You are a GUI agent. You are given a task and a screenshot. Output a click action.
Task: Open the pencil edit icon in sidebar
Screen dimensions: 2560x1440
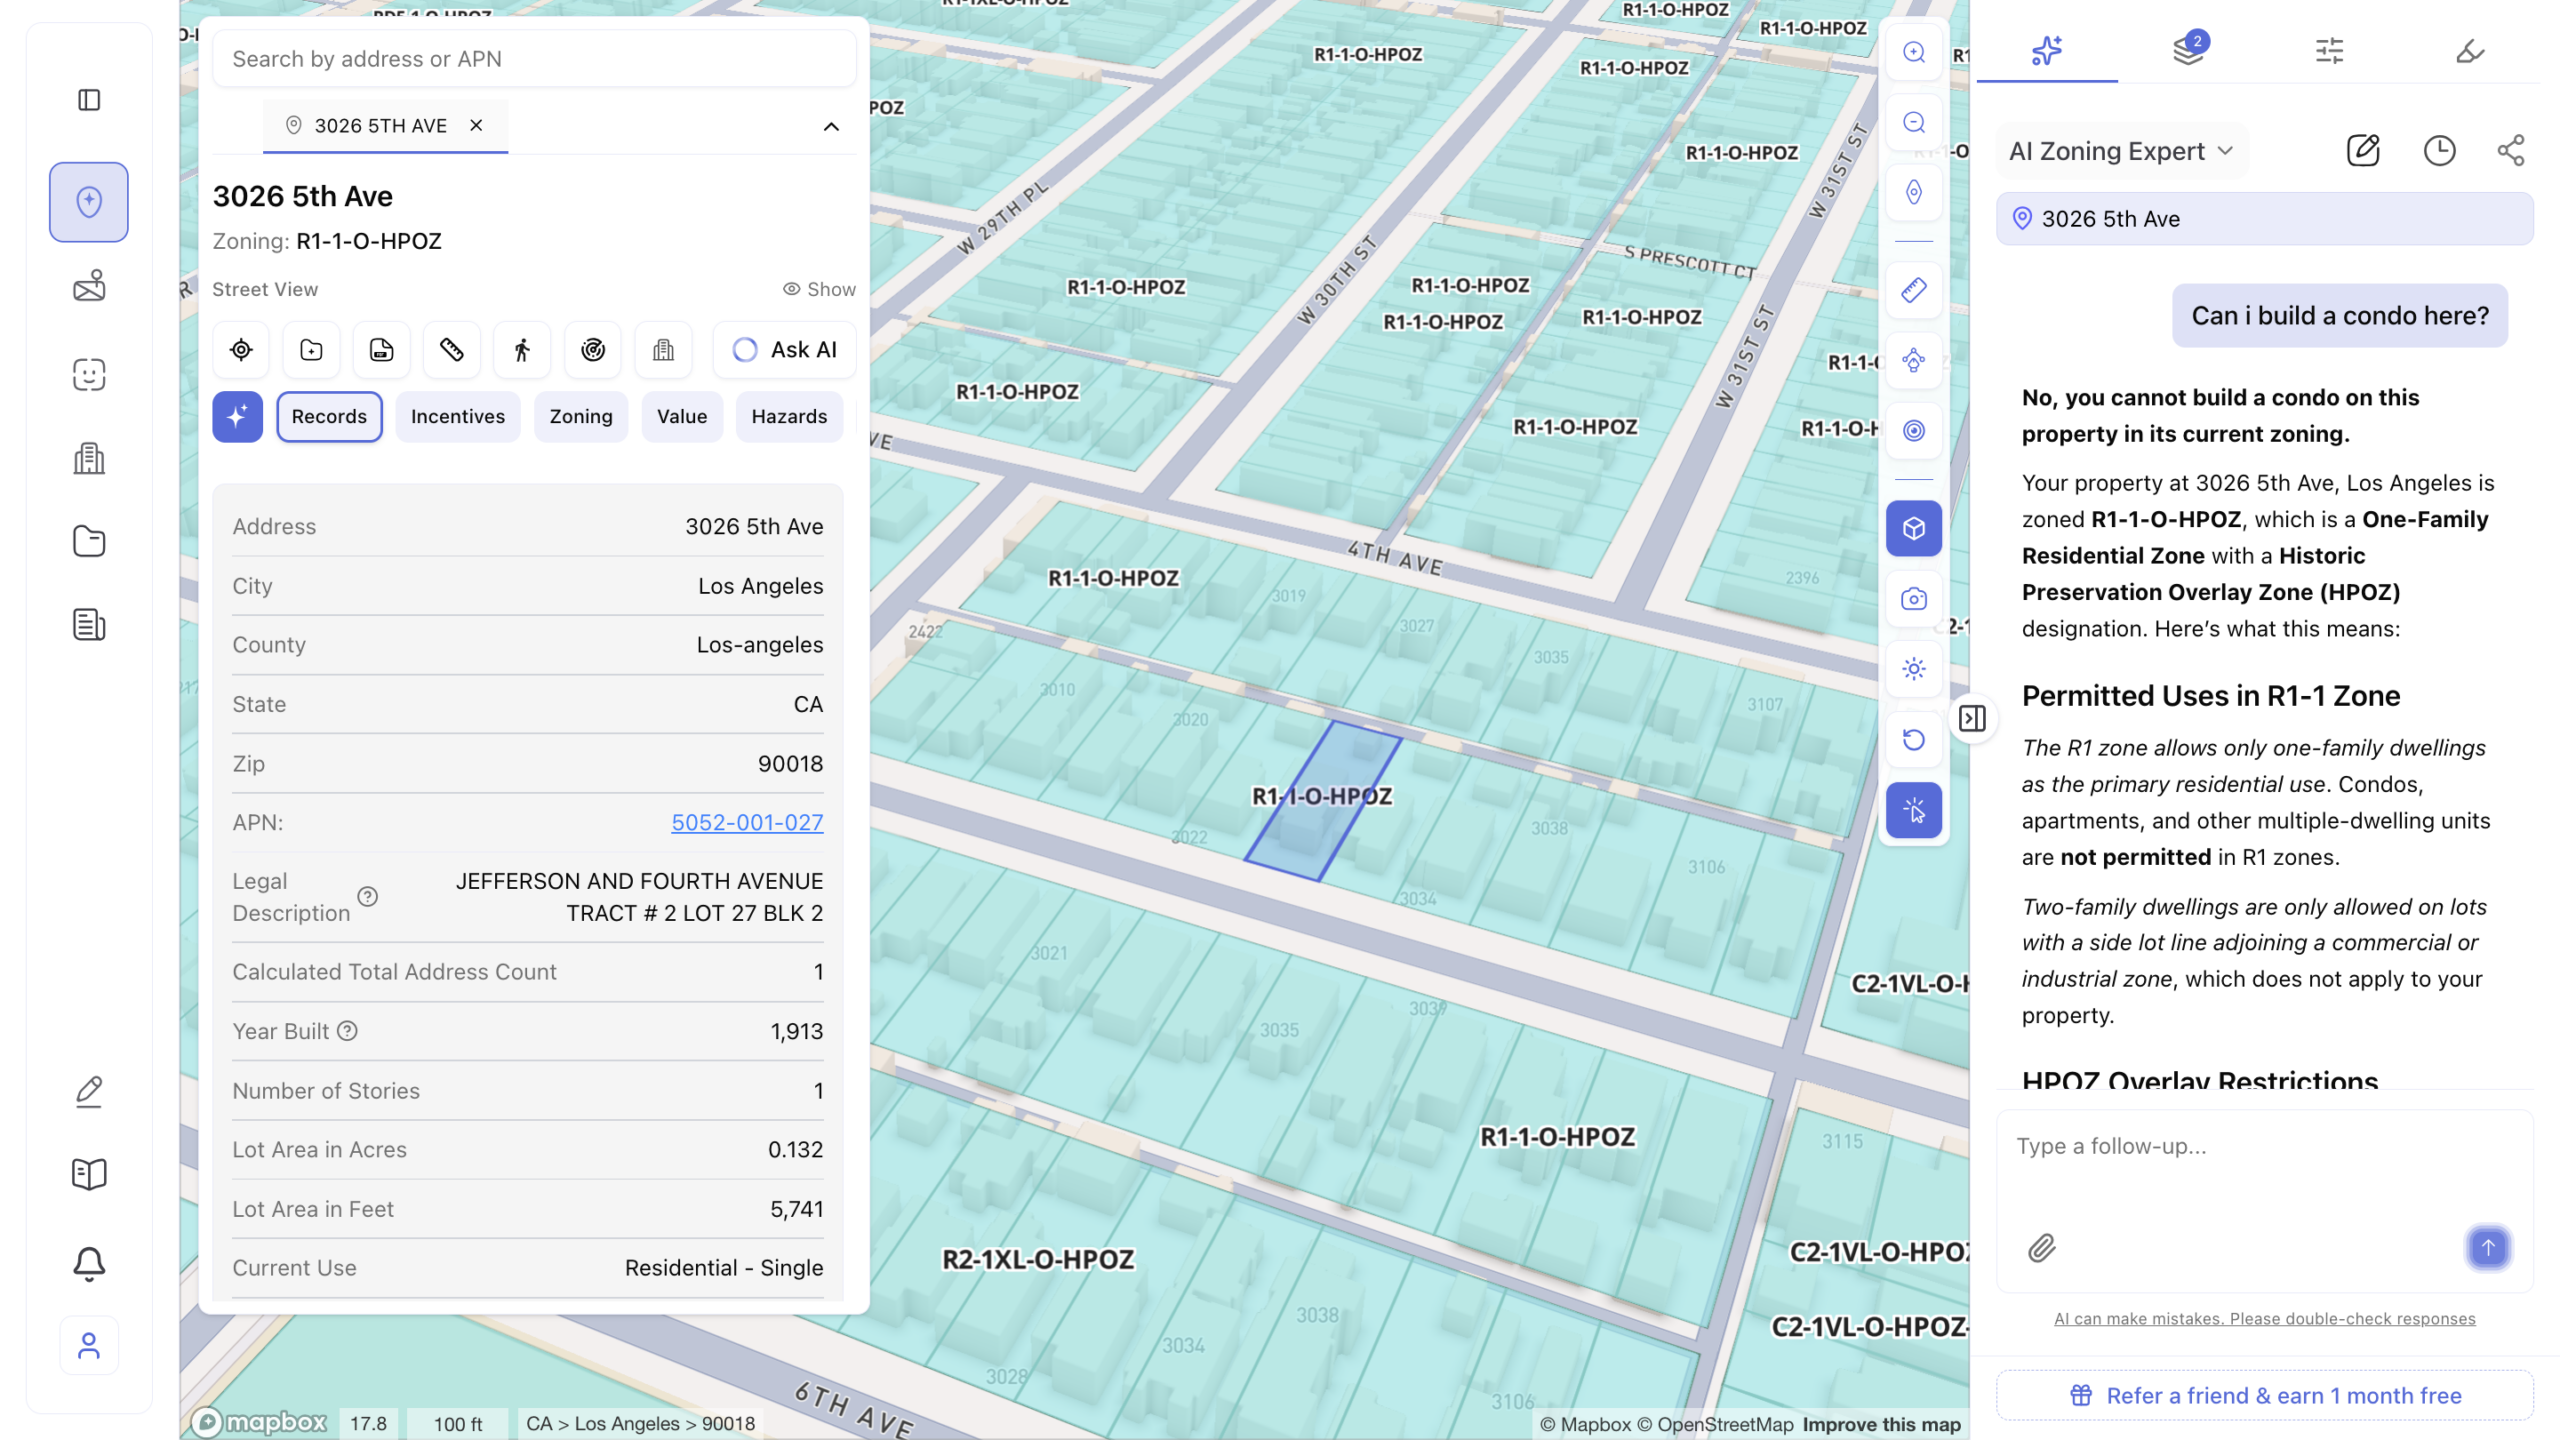click(x=89, y=1091)
